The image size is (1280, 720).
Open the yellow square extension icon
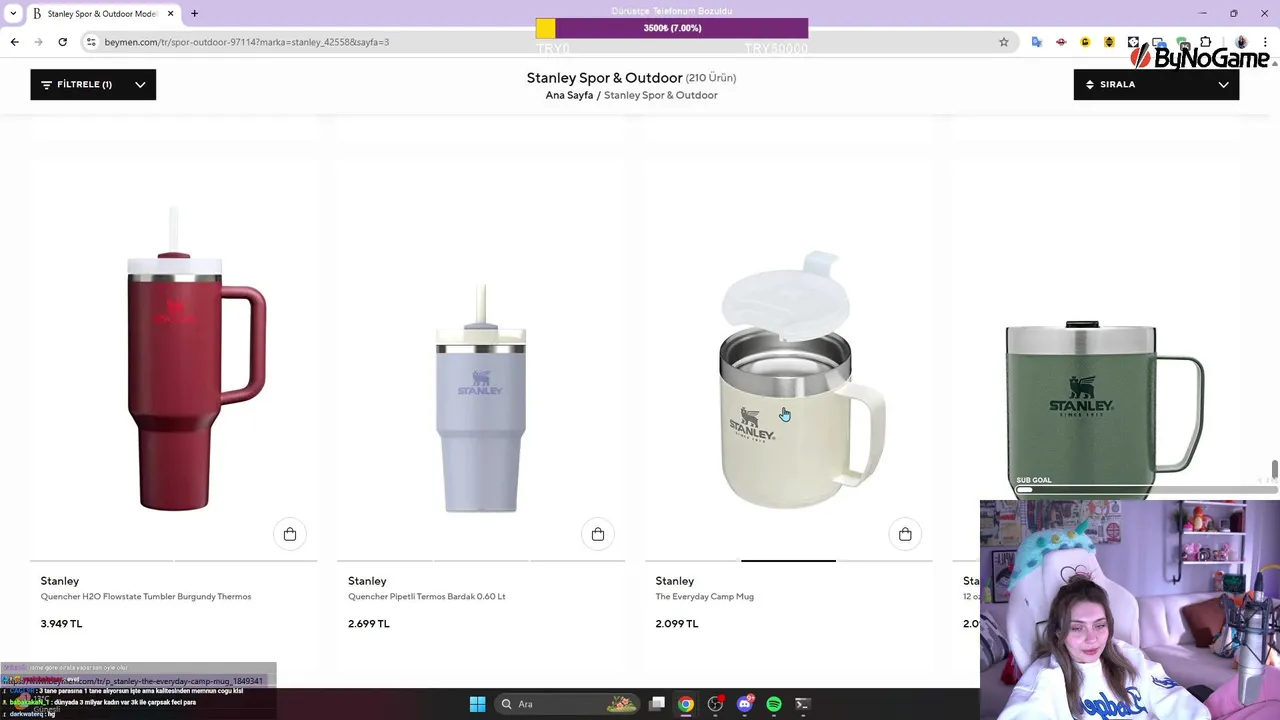1109,42
